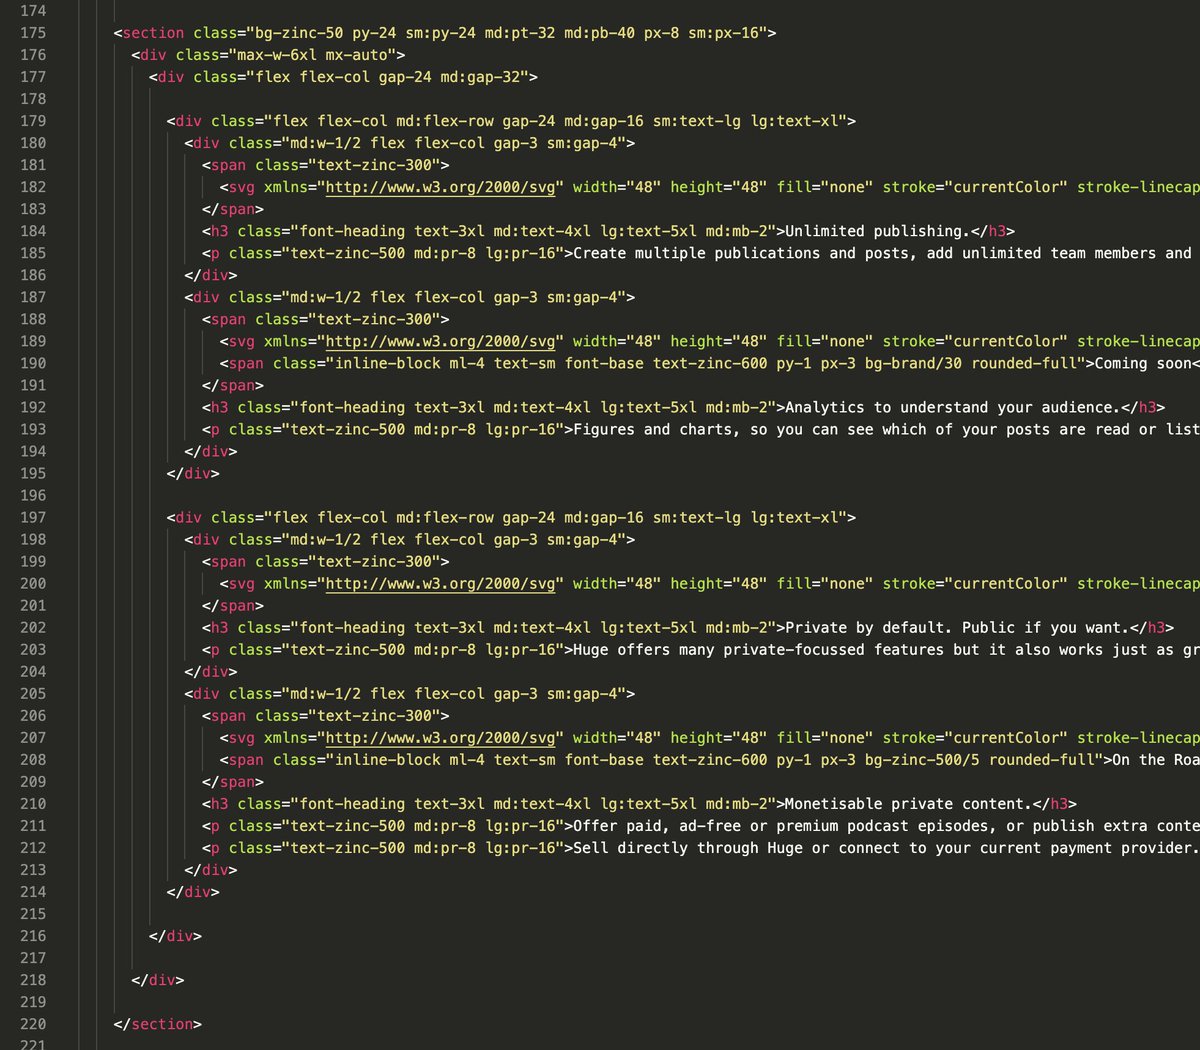The height and width of the screenshot is (1050, 1200).
Task: Click the closing div tag on line 214
Action: pyautogui.click(x=193, y=892)
